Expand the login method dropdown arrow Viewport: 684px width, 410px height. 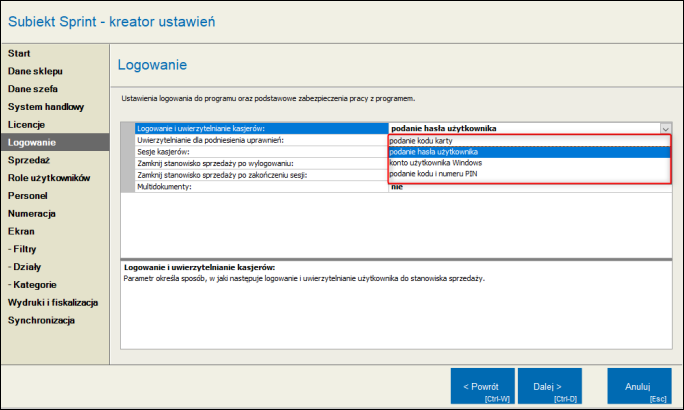(x=665, y=128)
